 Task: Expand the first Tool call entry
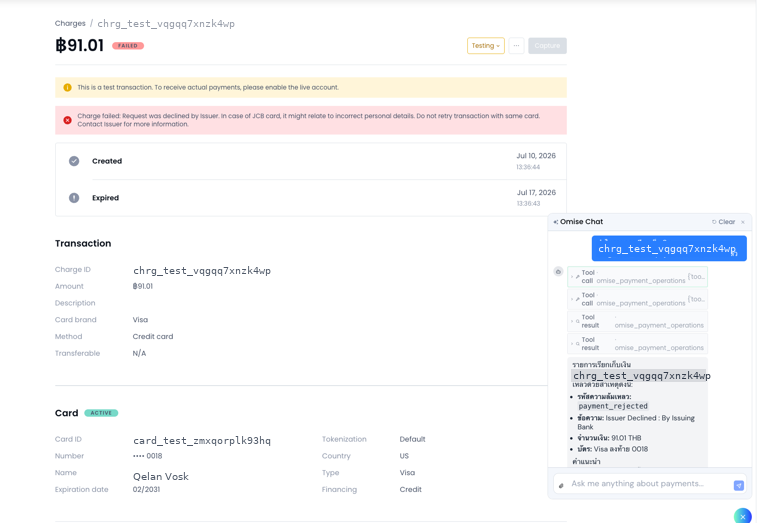[637, 277]
